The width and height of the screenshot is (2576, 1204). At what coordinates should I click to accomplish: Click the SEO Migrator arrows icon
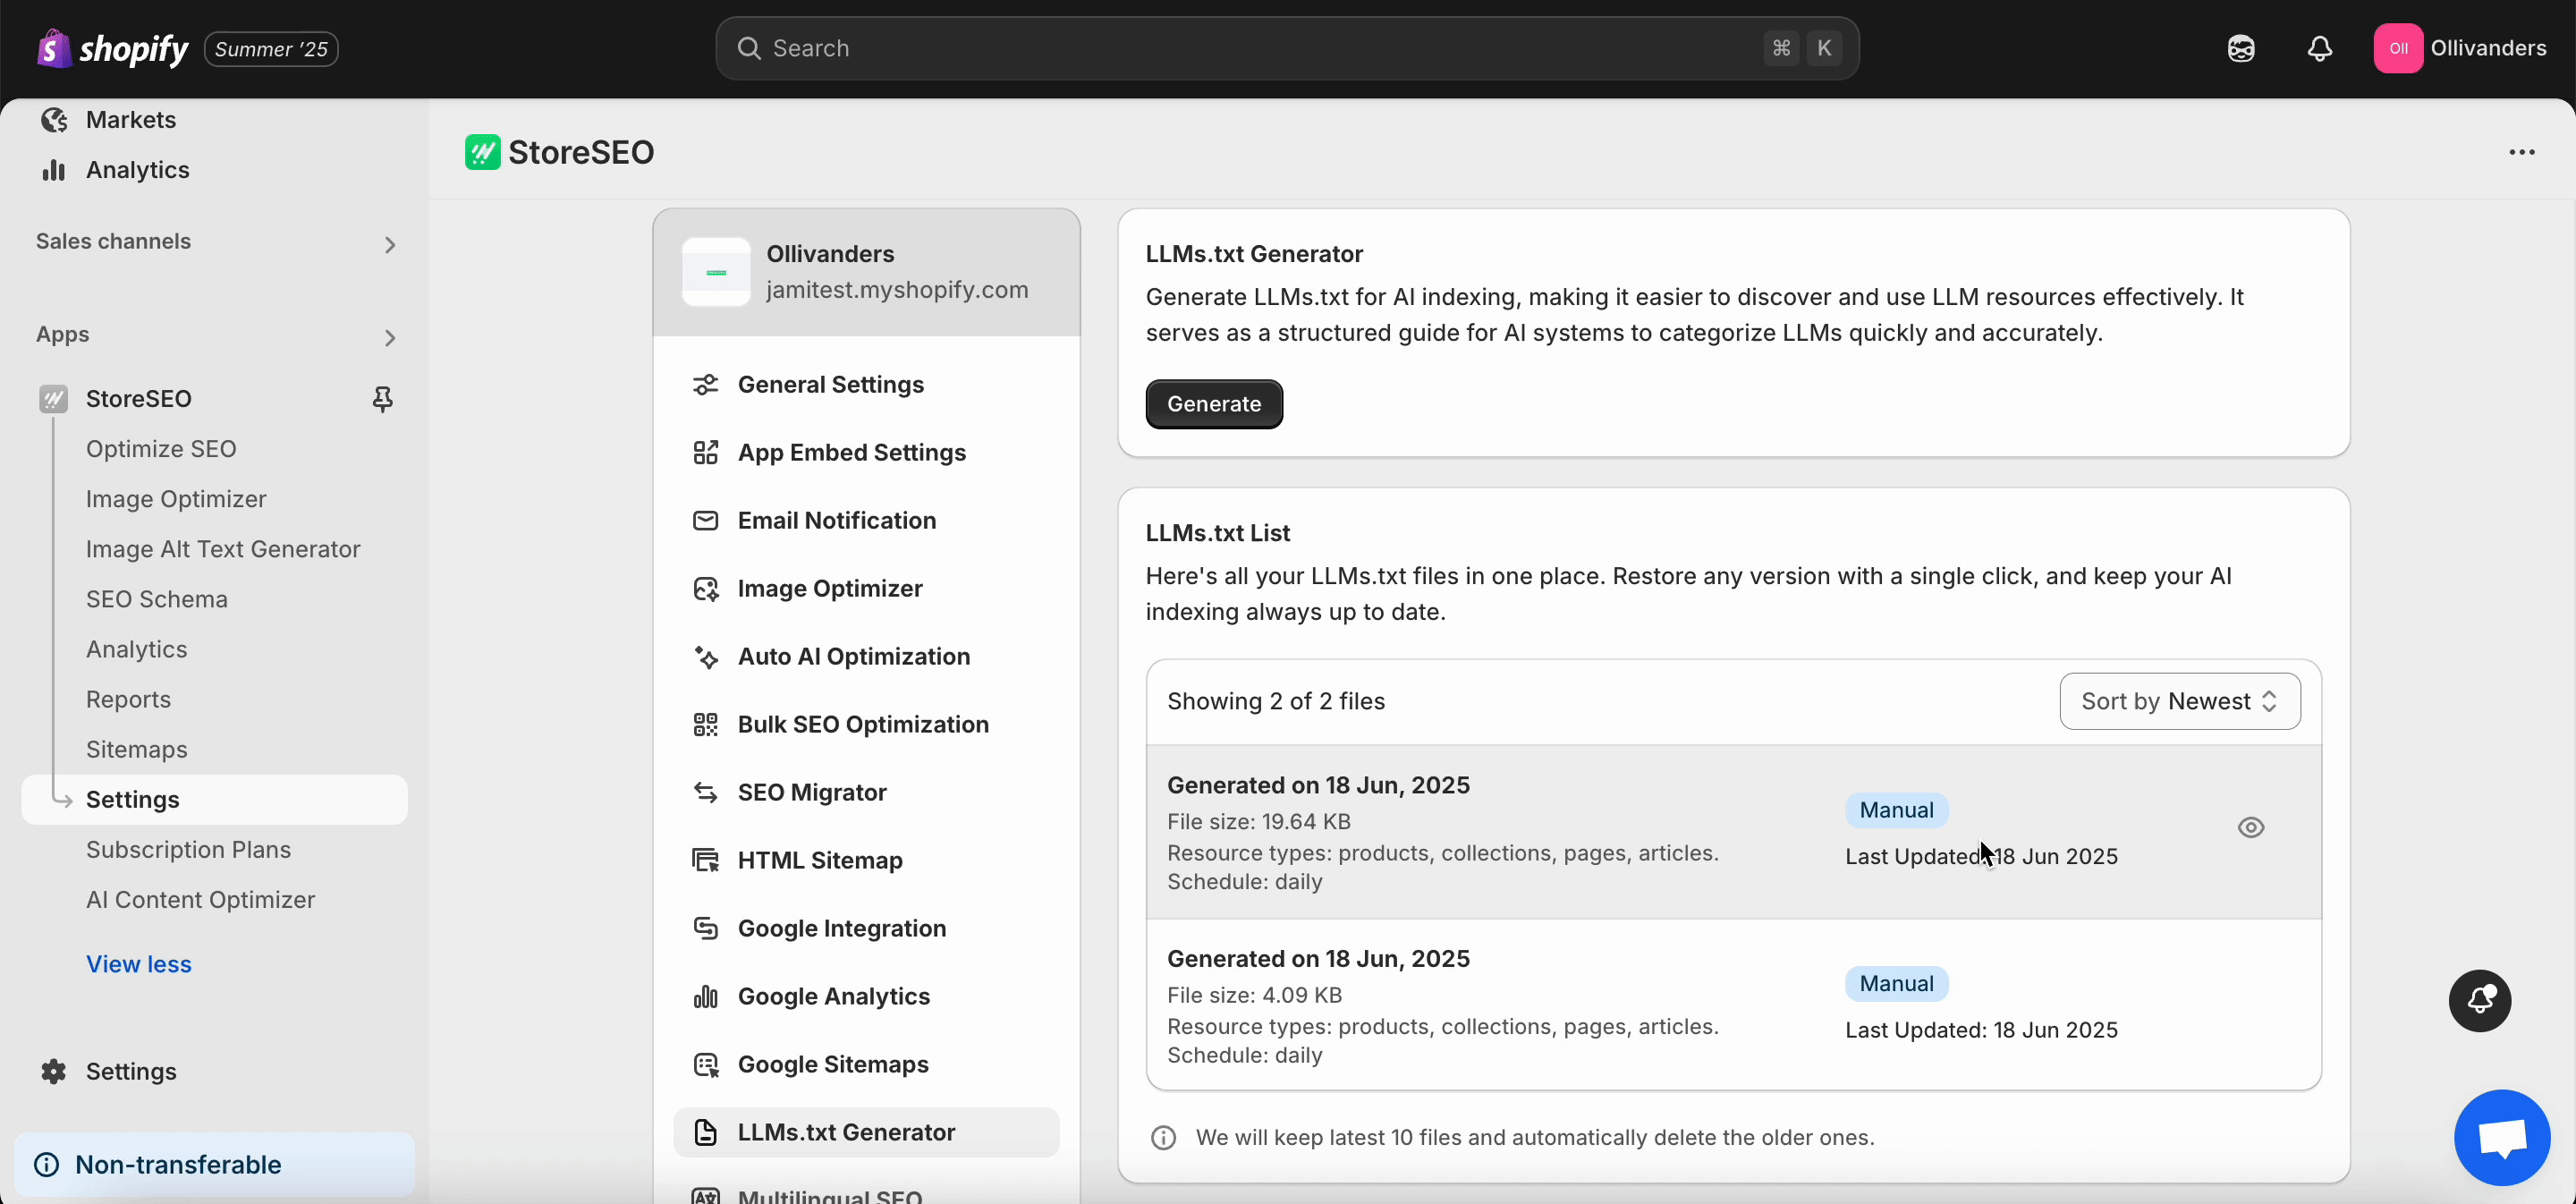pyautogui.click(x=706, y=793)
